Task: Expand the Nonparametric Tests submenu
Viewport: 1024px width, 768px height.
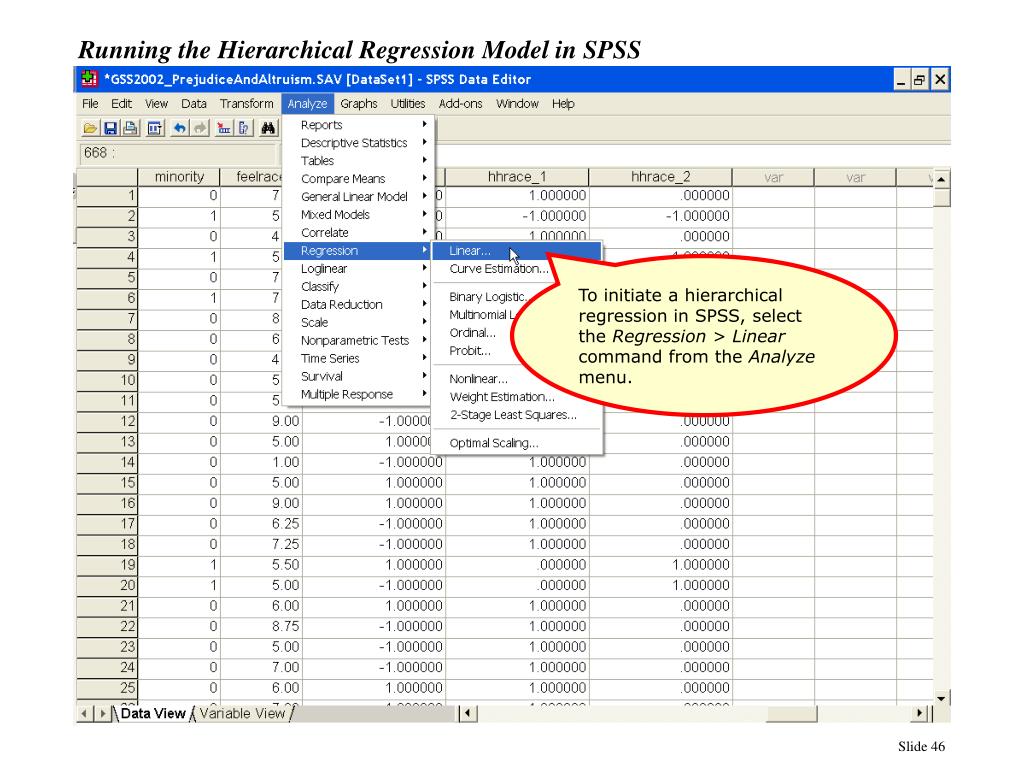Action: [354, 340]
